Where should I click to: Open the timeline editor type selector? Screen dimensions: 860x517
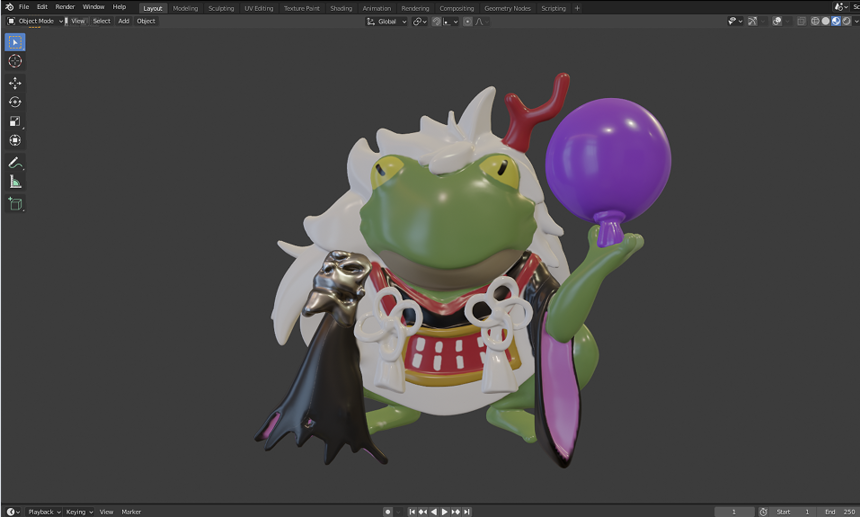point(13,512)
